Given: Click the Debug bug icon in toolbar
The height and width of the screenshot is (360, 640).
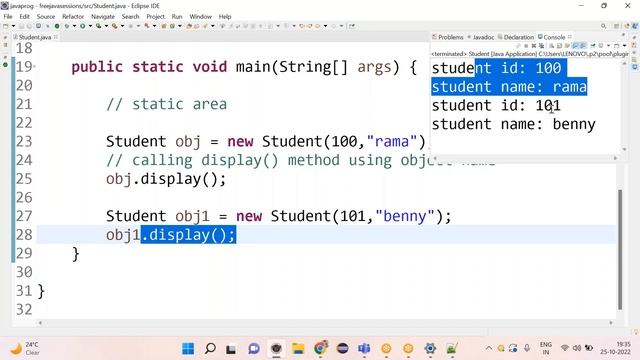Looking at the screenshot, I should point(67,26).
